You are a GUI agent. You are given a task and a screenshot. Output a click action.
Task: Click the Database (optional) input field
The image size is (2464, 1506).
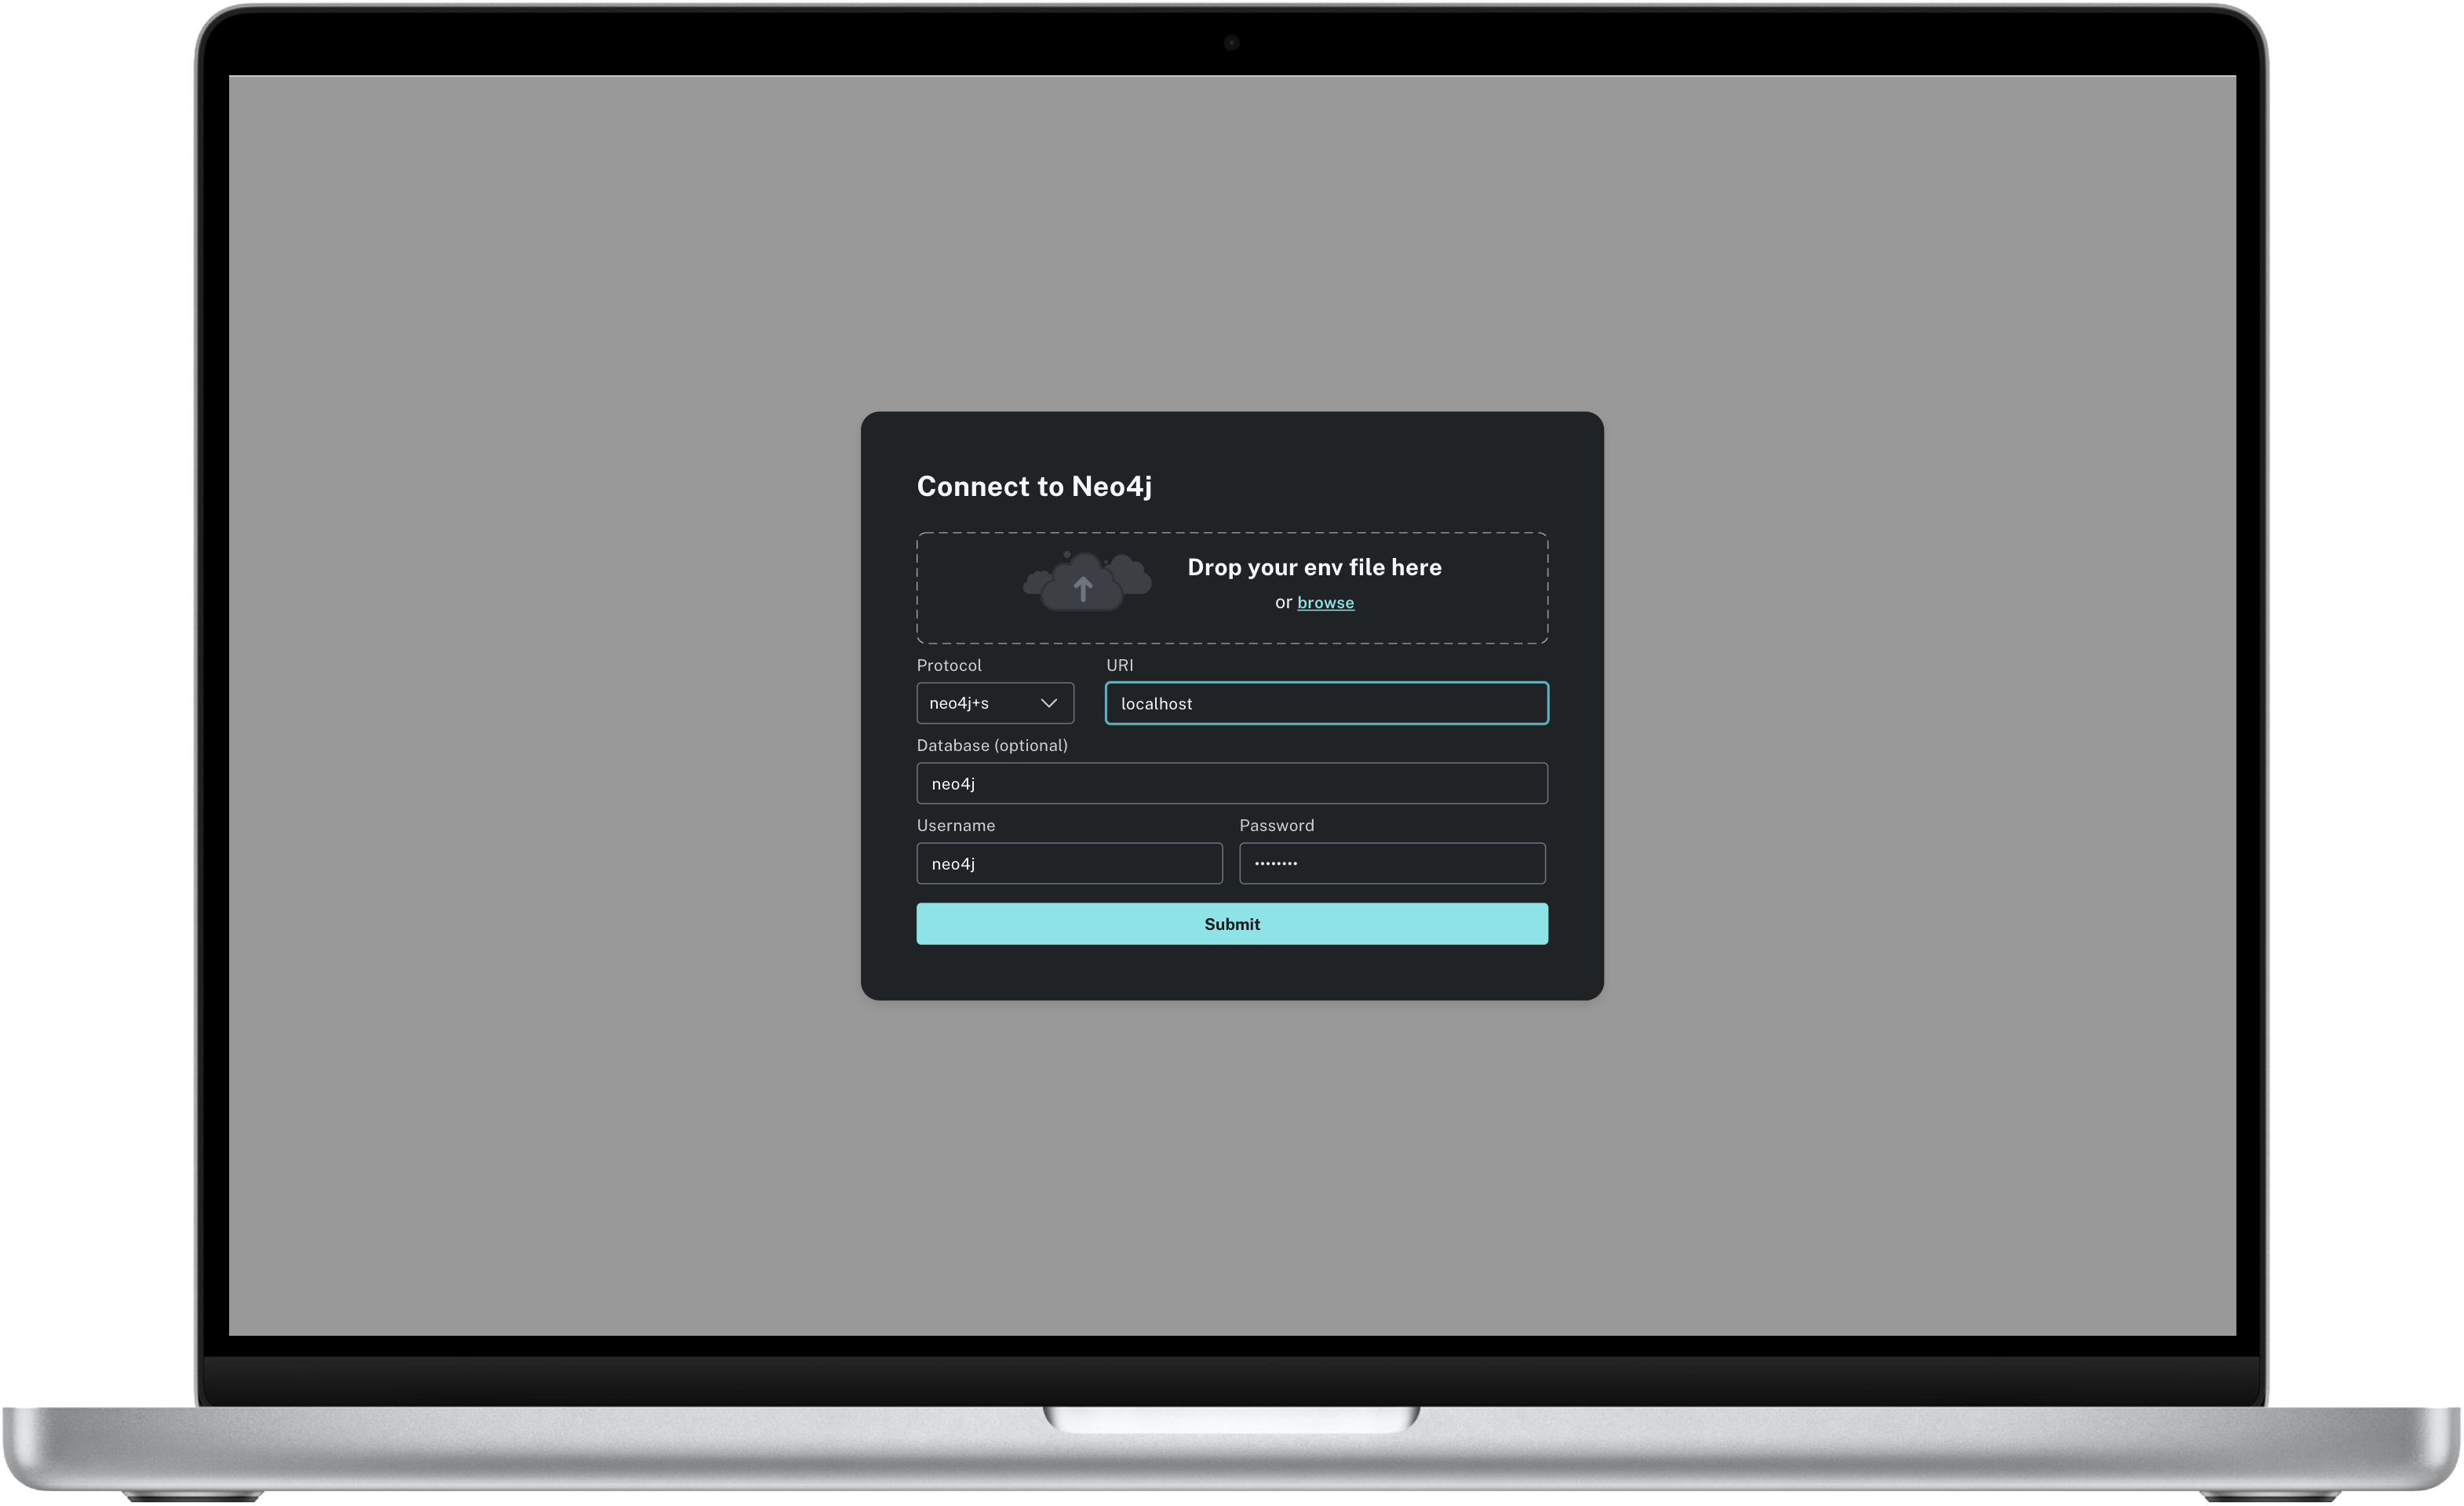pos(1232,783)
